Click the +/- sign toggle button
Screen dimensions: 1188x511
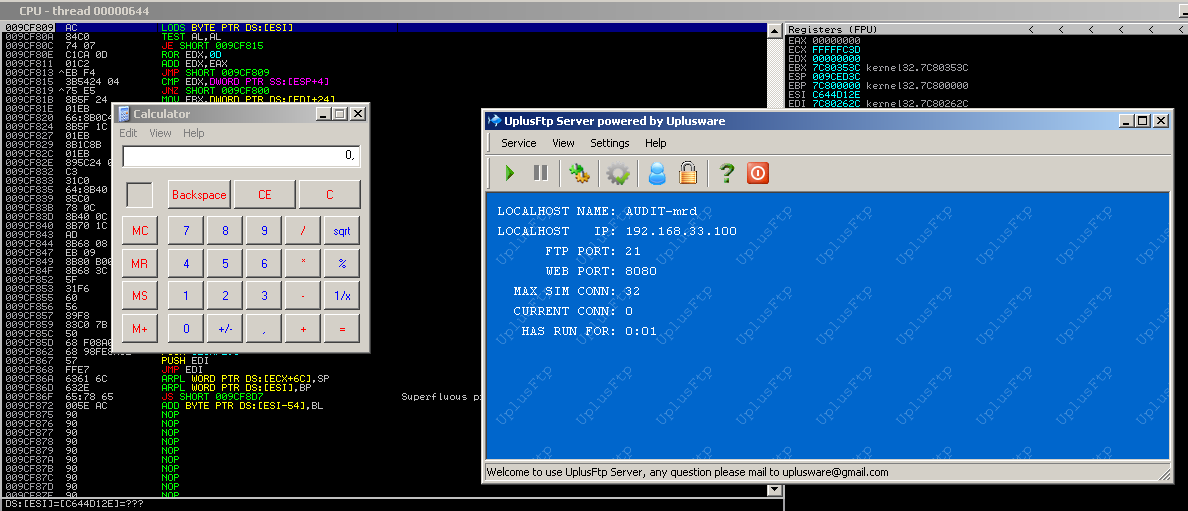225,328
